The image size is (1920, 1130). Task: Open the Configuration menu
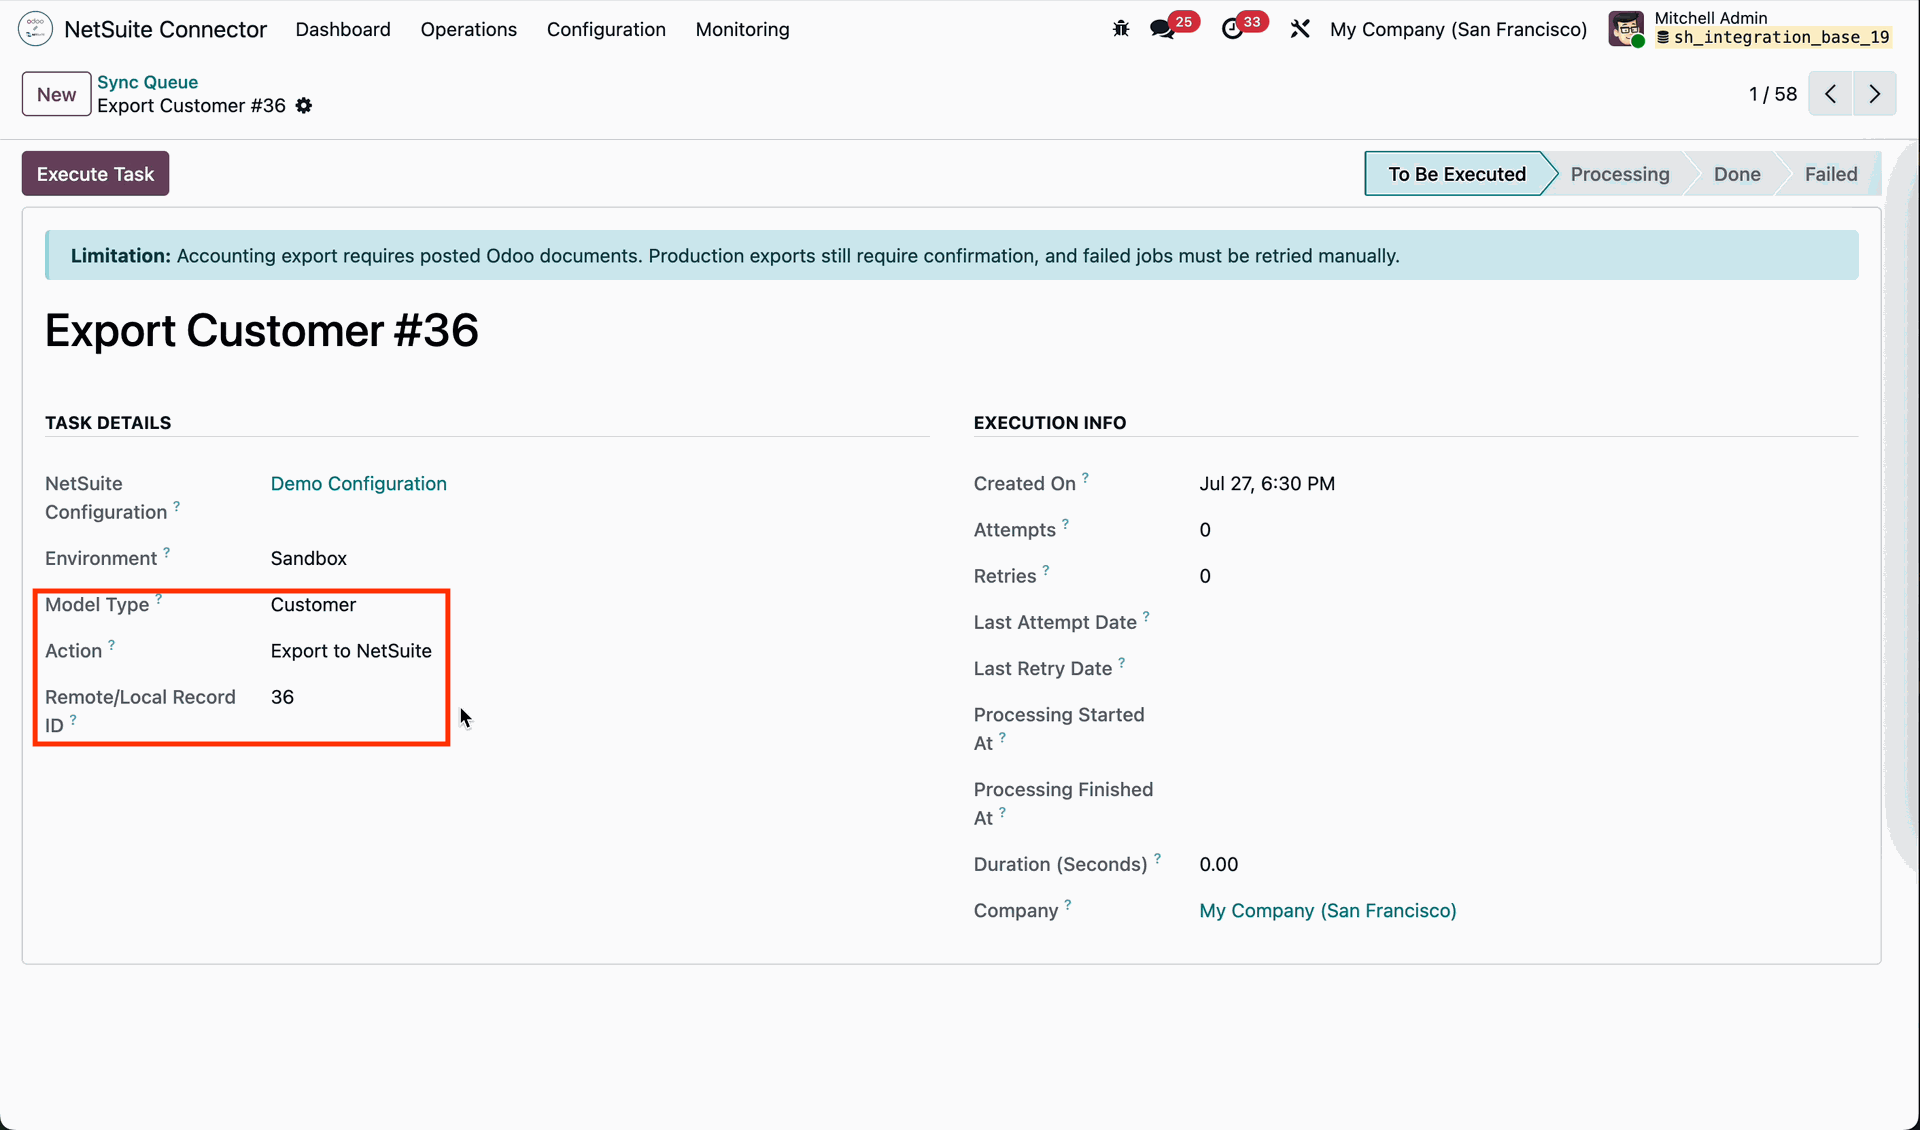[606, 29]
